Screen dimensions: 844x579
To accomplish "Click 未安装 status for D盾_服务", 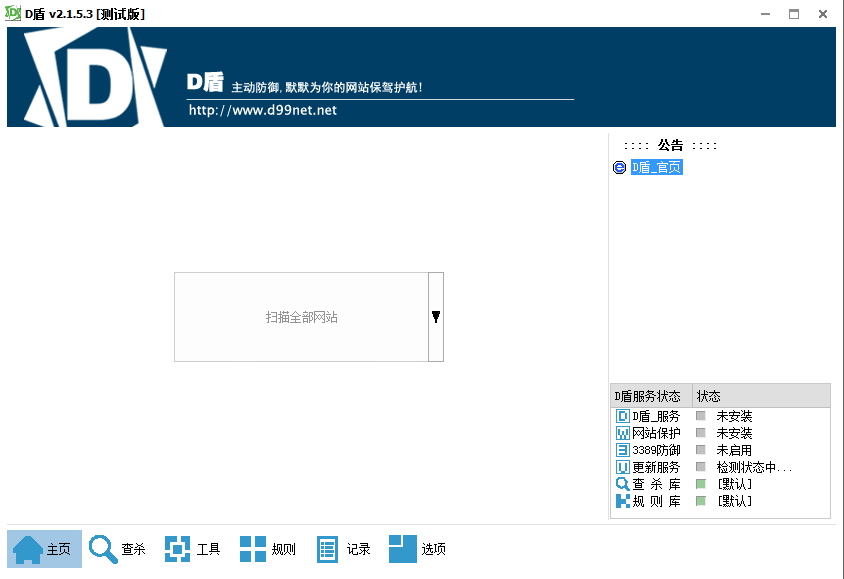I will pos(734,416).
